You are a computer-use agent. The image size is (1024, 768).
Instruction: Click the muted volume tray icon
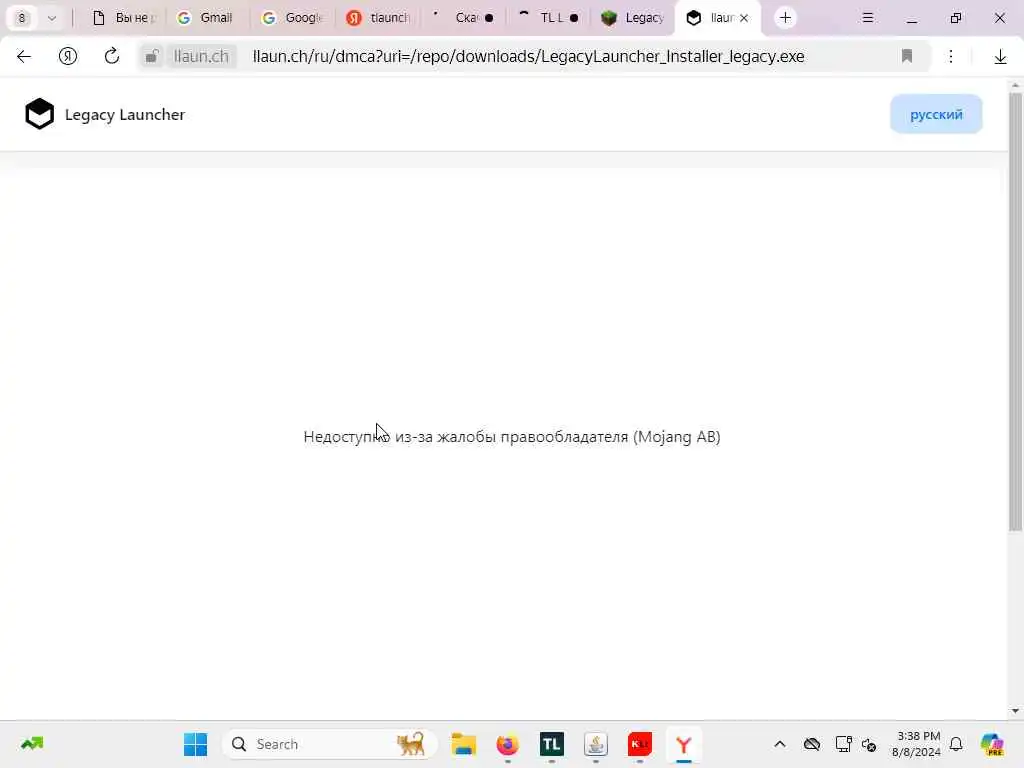869,744
